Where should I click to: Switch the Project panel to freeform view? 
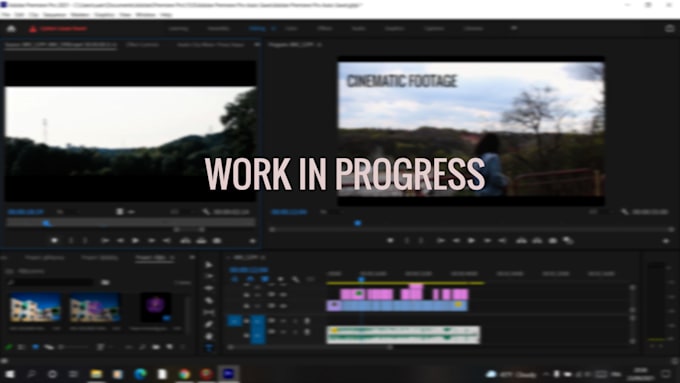click(49, 347)
